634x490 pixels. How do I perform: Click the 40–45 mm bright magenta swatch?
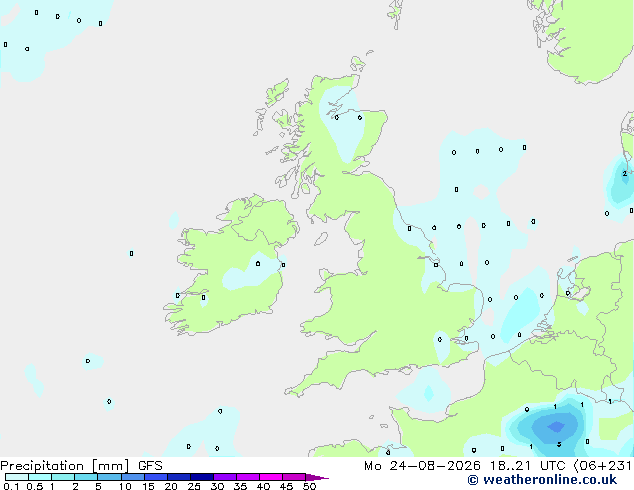point(271,477)
